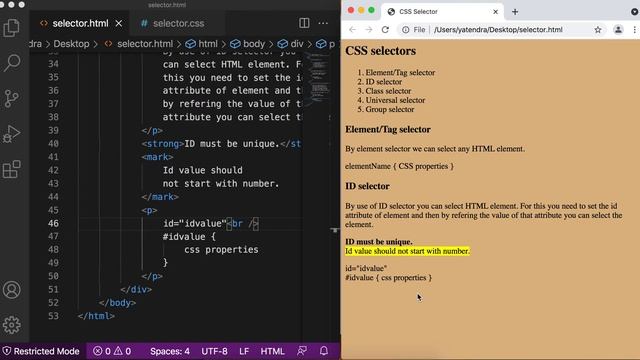
Task: Click the Chrome address bar URL
Action: [498, 30]
